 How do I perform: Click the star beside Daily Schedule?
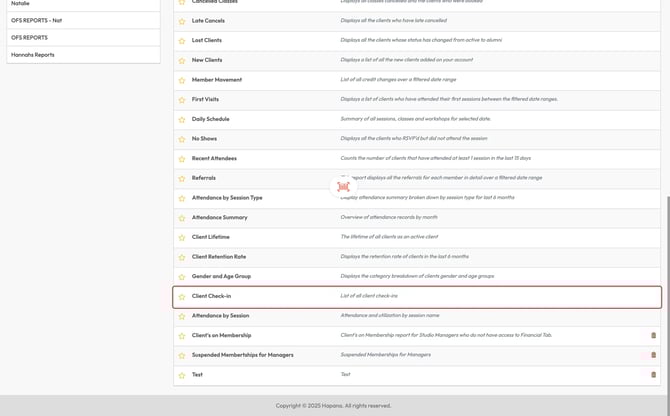coord(182,119)
